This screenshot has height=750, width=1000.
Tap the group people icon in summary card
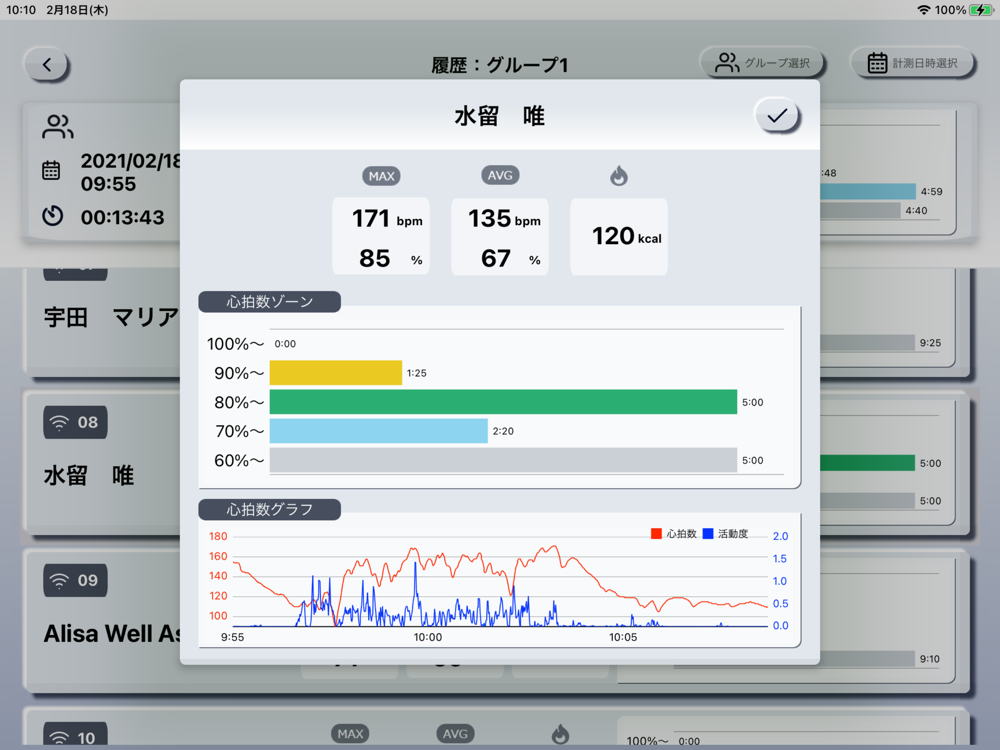tap(58, 127)
